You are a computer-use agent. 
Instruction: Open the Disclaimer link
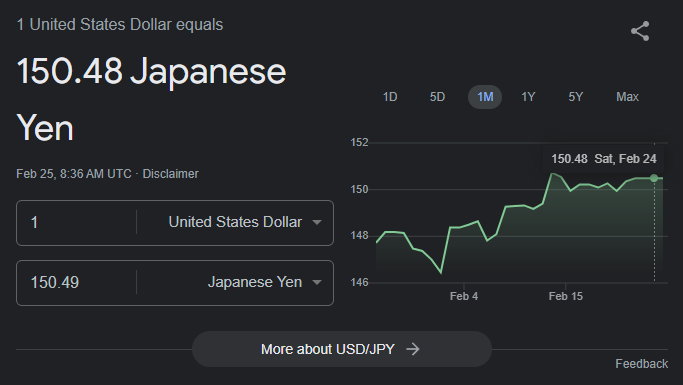(x=170, y=174)
